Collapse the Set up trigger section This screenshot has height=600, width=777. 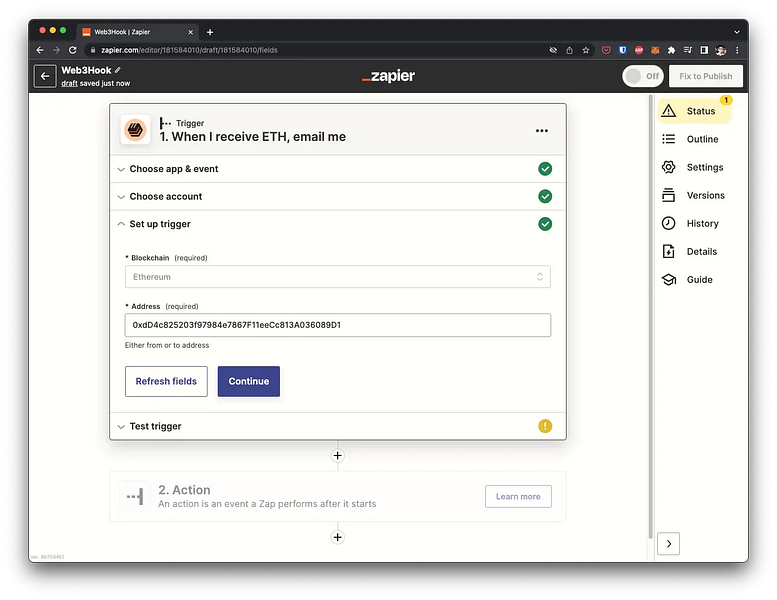pos(337,224)
